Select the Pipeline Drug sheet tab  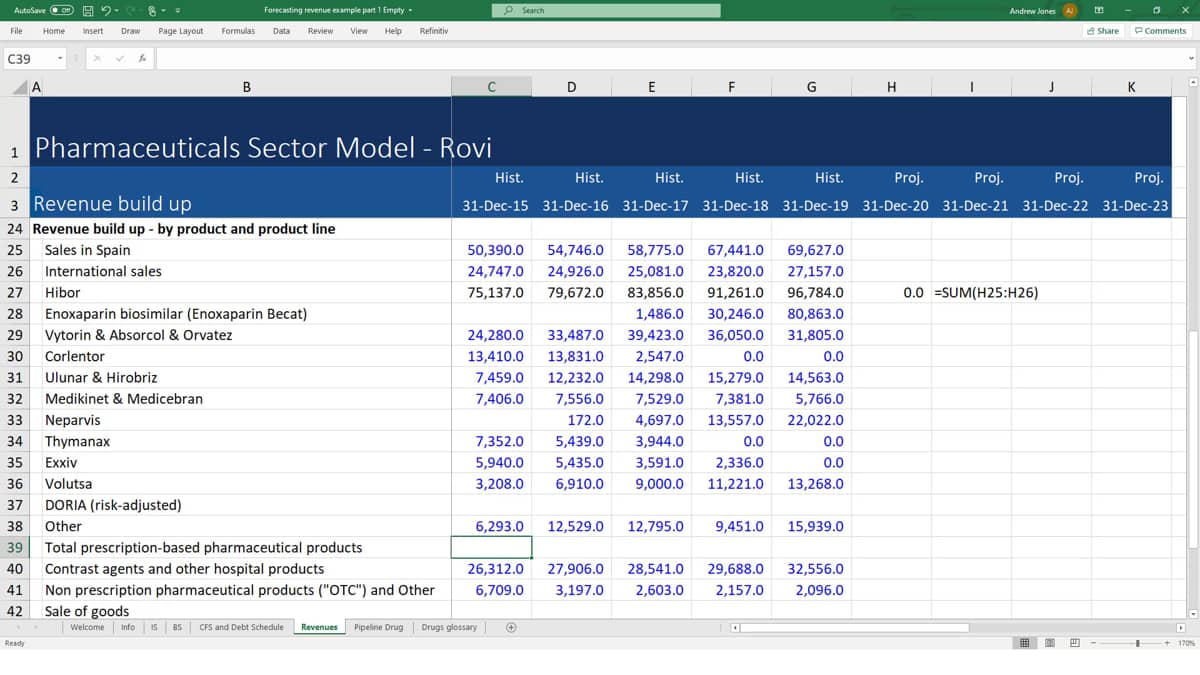tap(379, 627)
